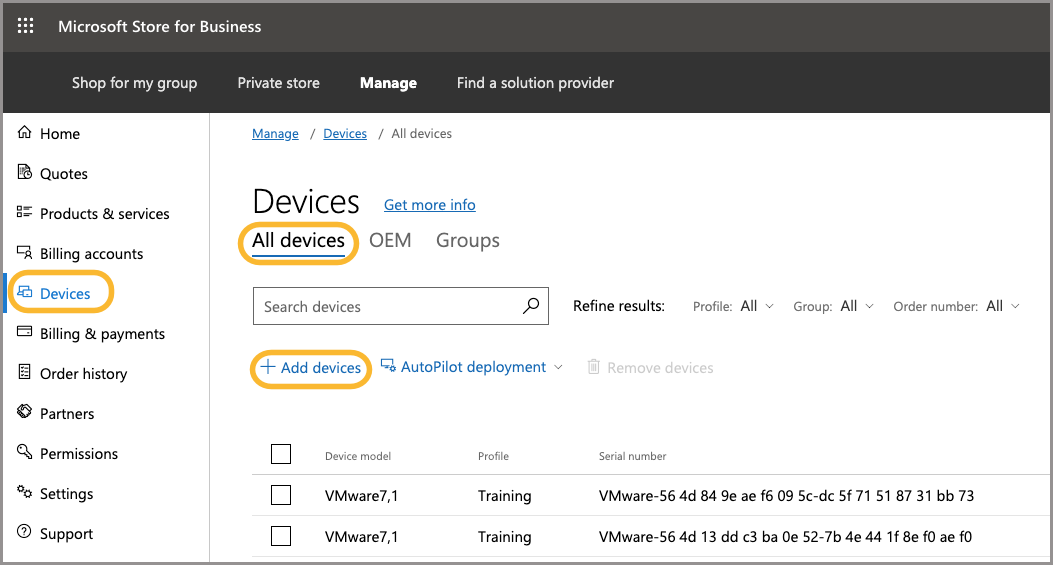Click into the Search devices field
The width and height of the screenshot is (1053, 565).
point(385,307)
